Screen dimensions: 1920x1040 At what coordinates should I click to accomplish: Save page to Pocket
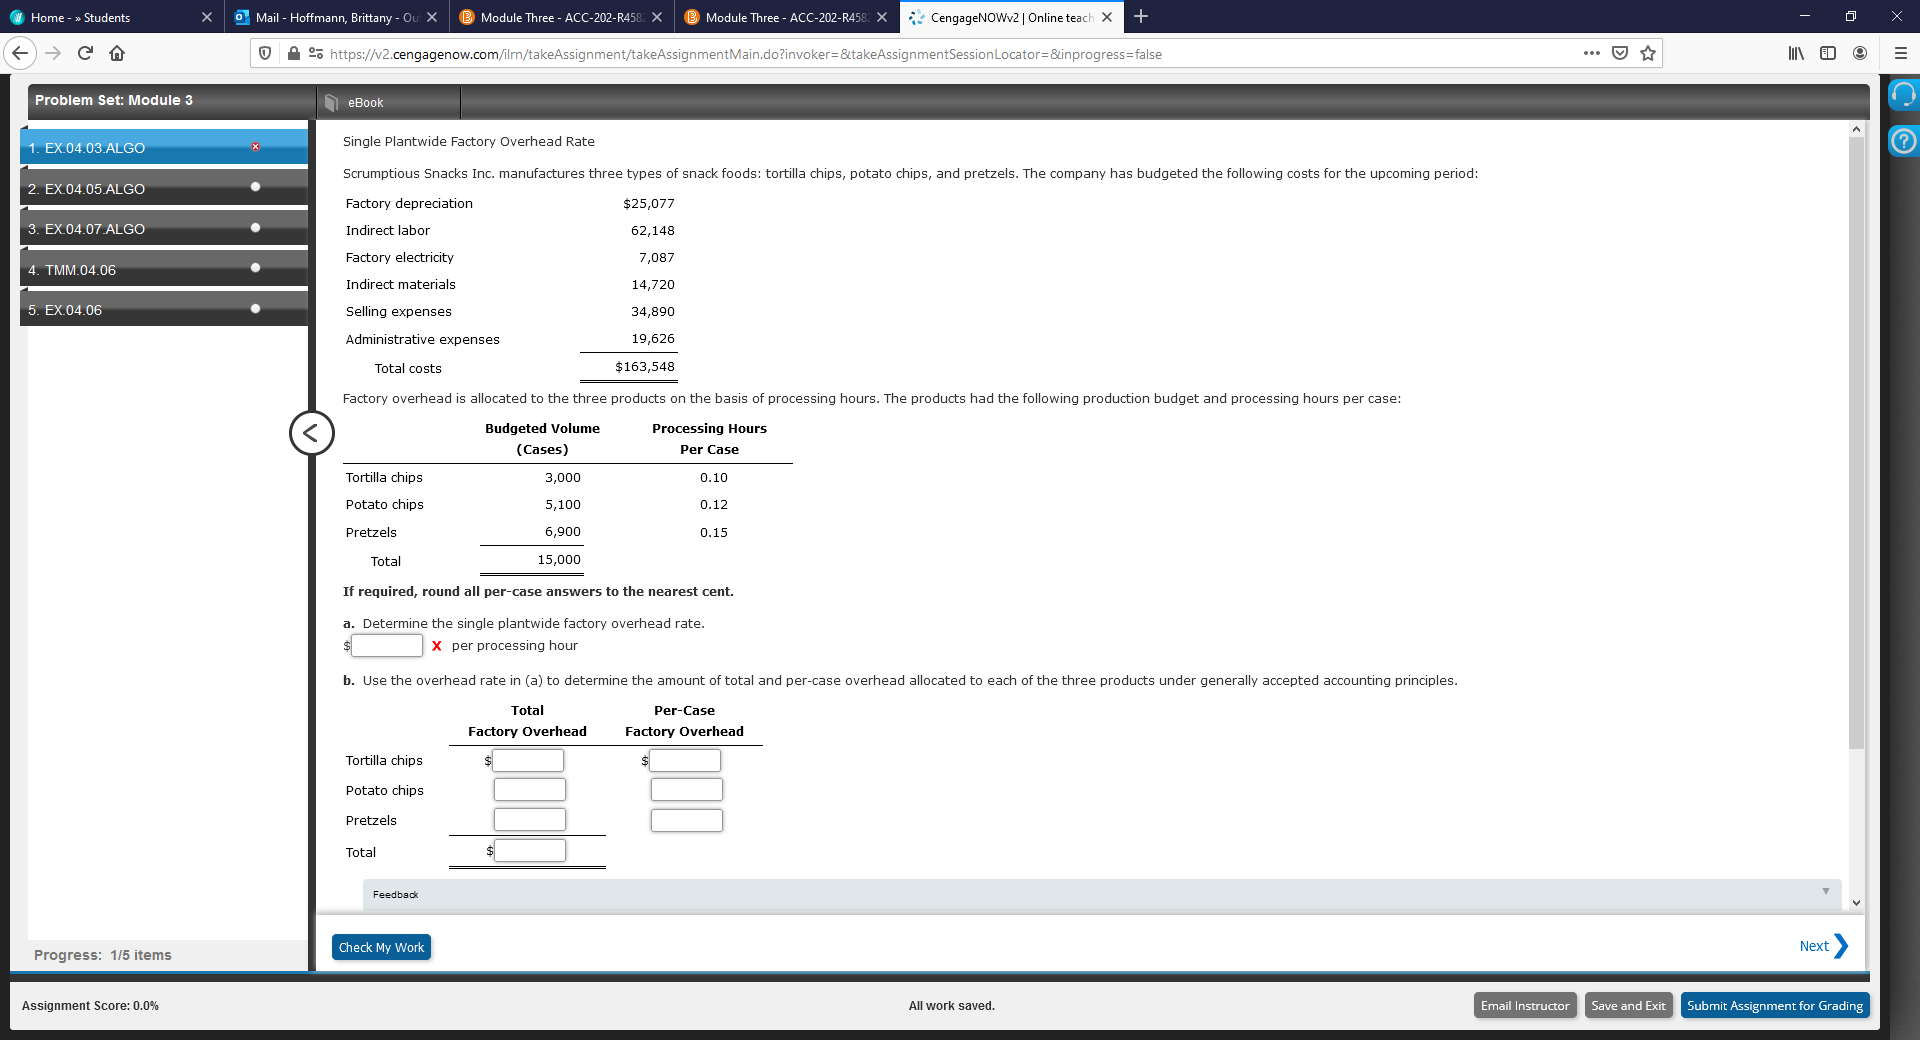pyautogui.click(x=1620, y=53)
